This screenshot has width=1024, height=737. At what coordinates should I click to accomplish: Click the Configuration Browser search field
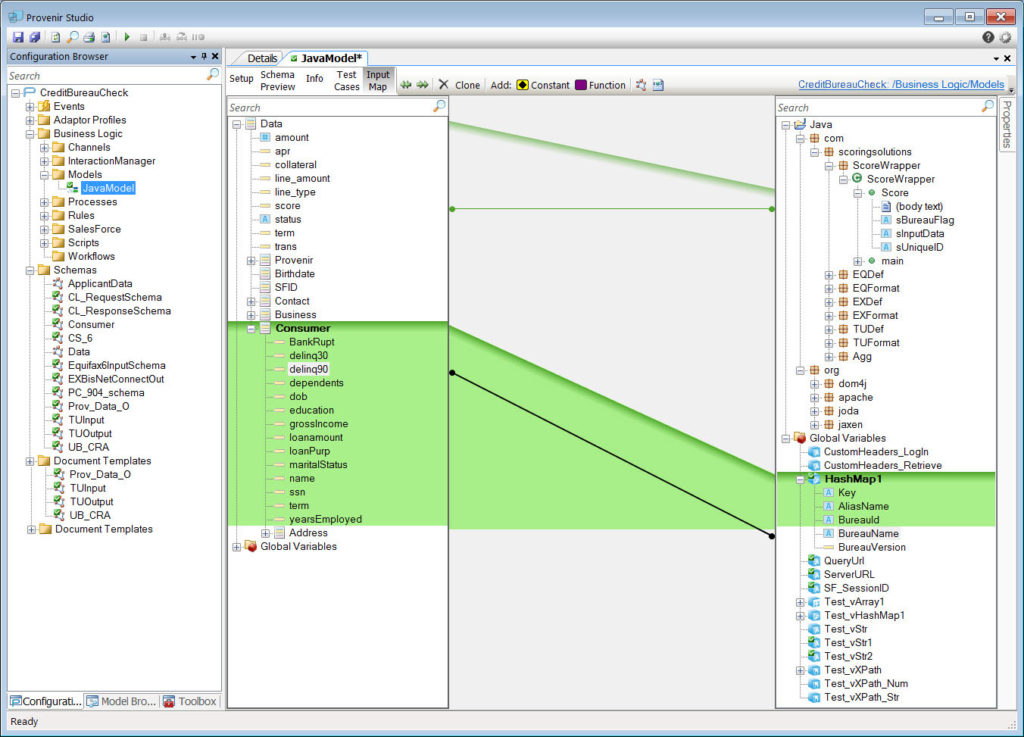tap(106, 76)
